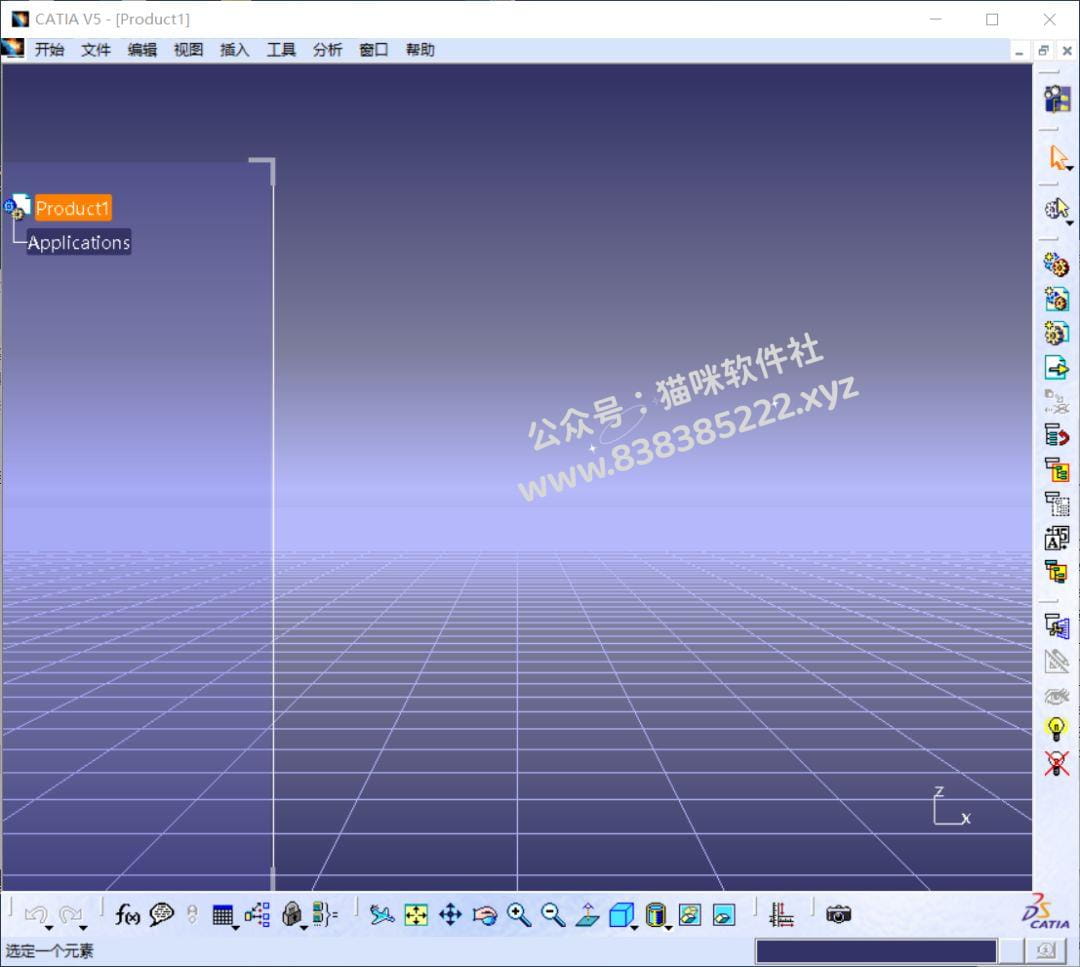Select Applications node in the tree
Viewport: 1080px width, 967px height.
(79, 242)
